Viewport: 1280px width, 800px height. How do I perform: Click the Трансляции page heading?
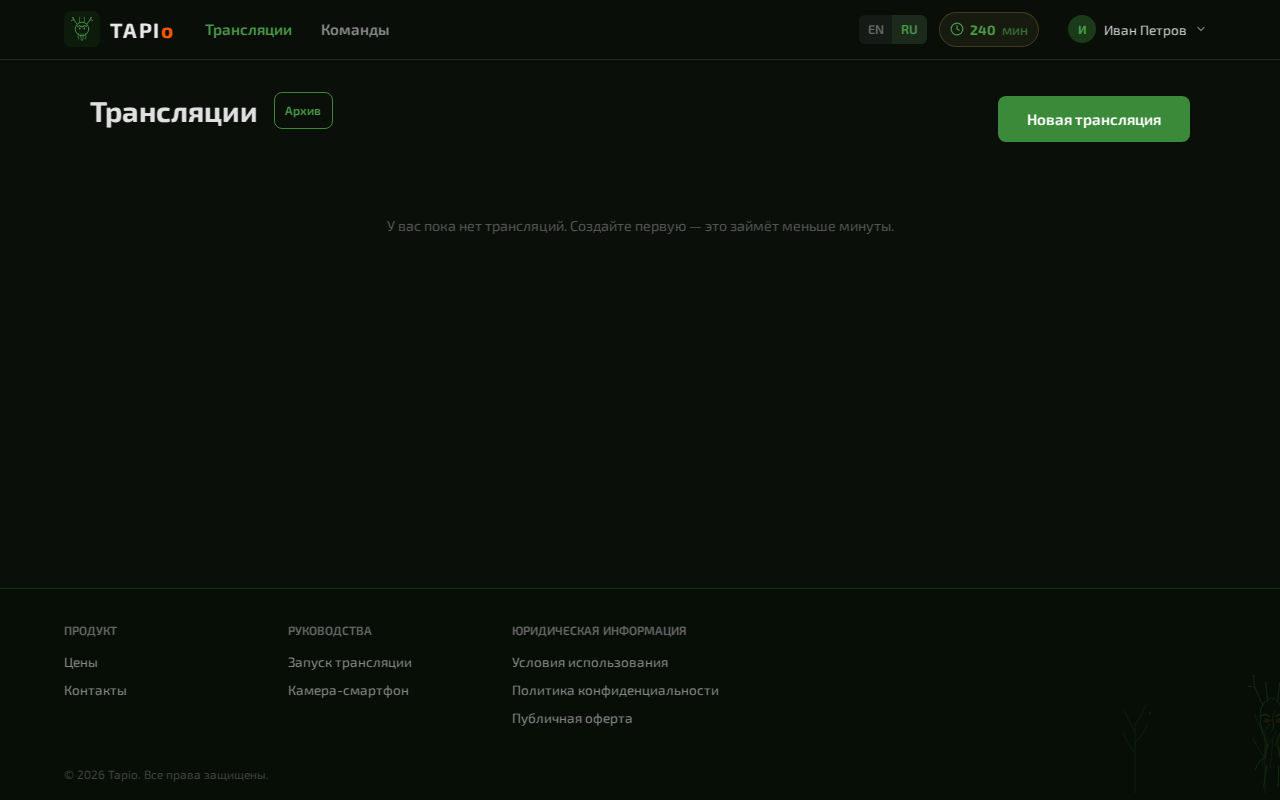174,112
